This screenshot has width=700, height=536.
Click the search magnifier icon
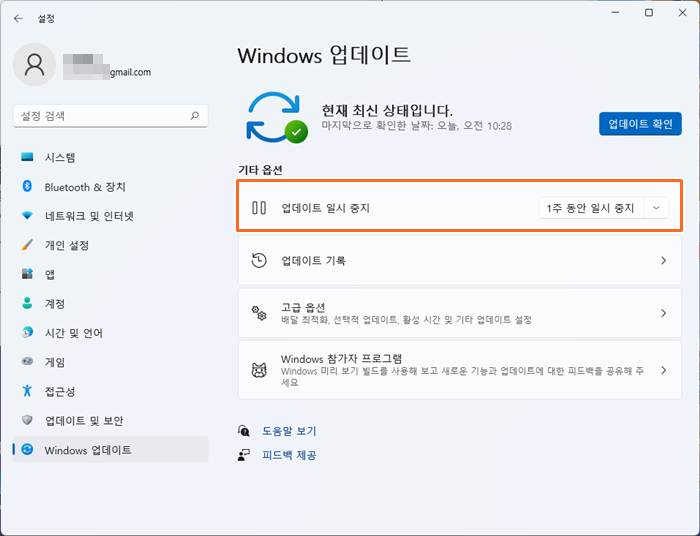click(x=195, y=116)
